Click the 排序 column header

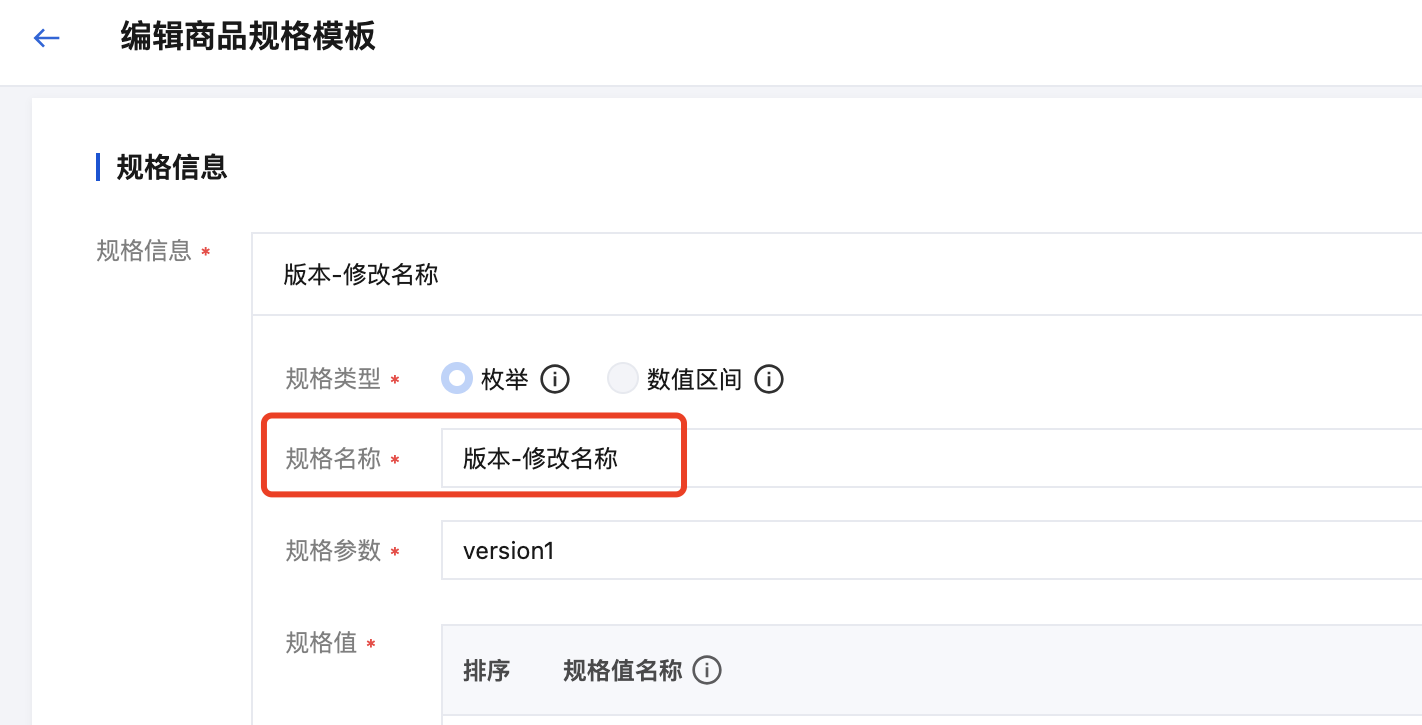tap(487, 670)
